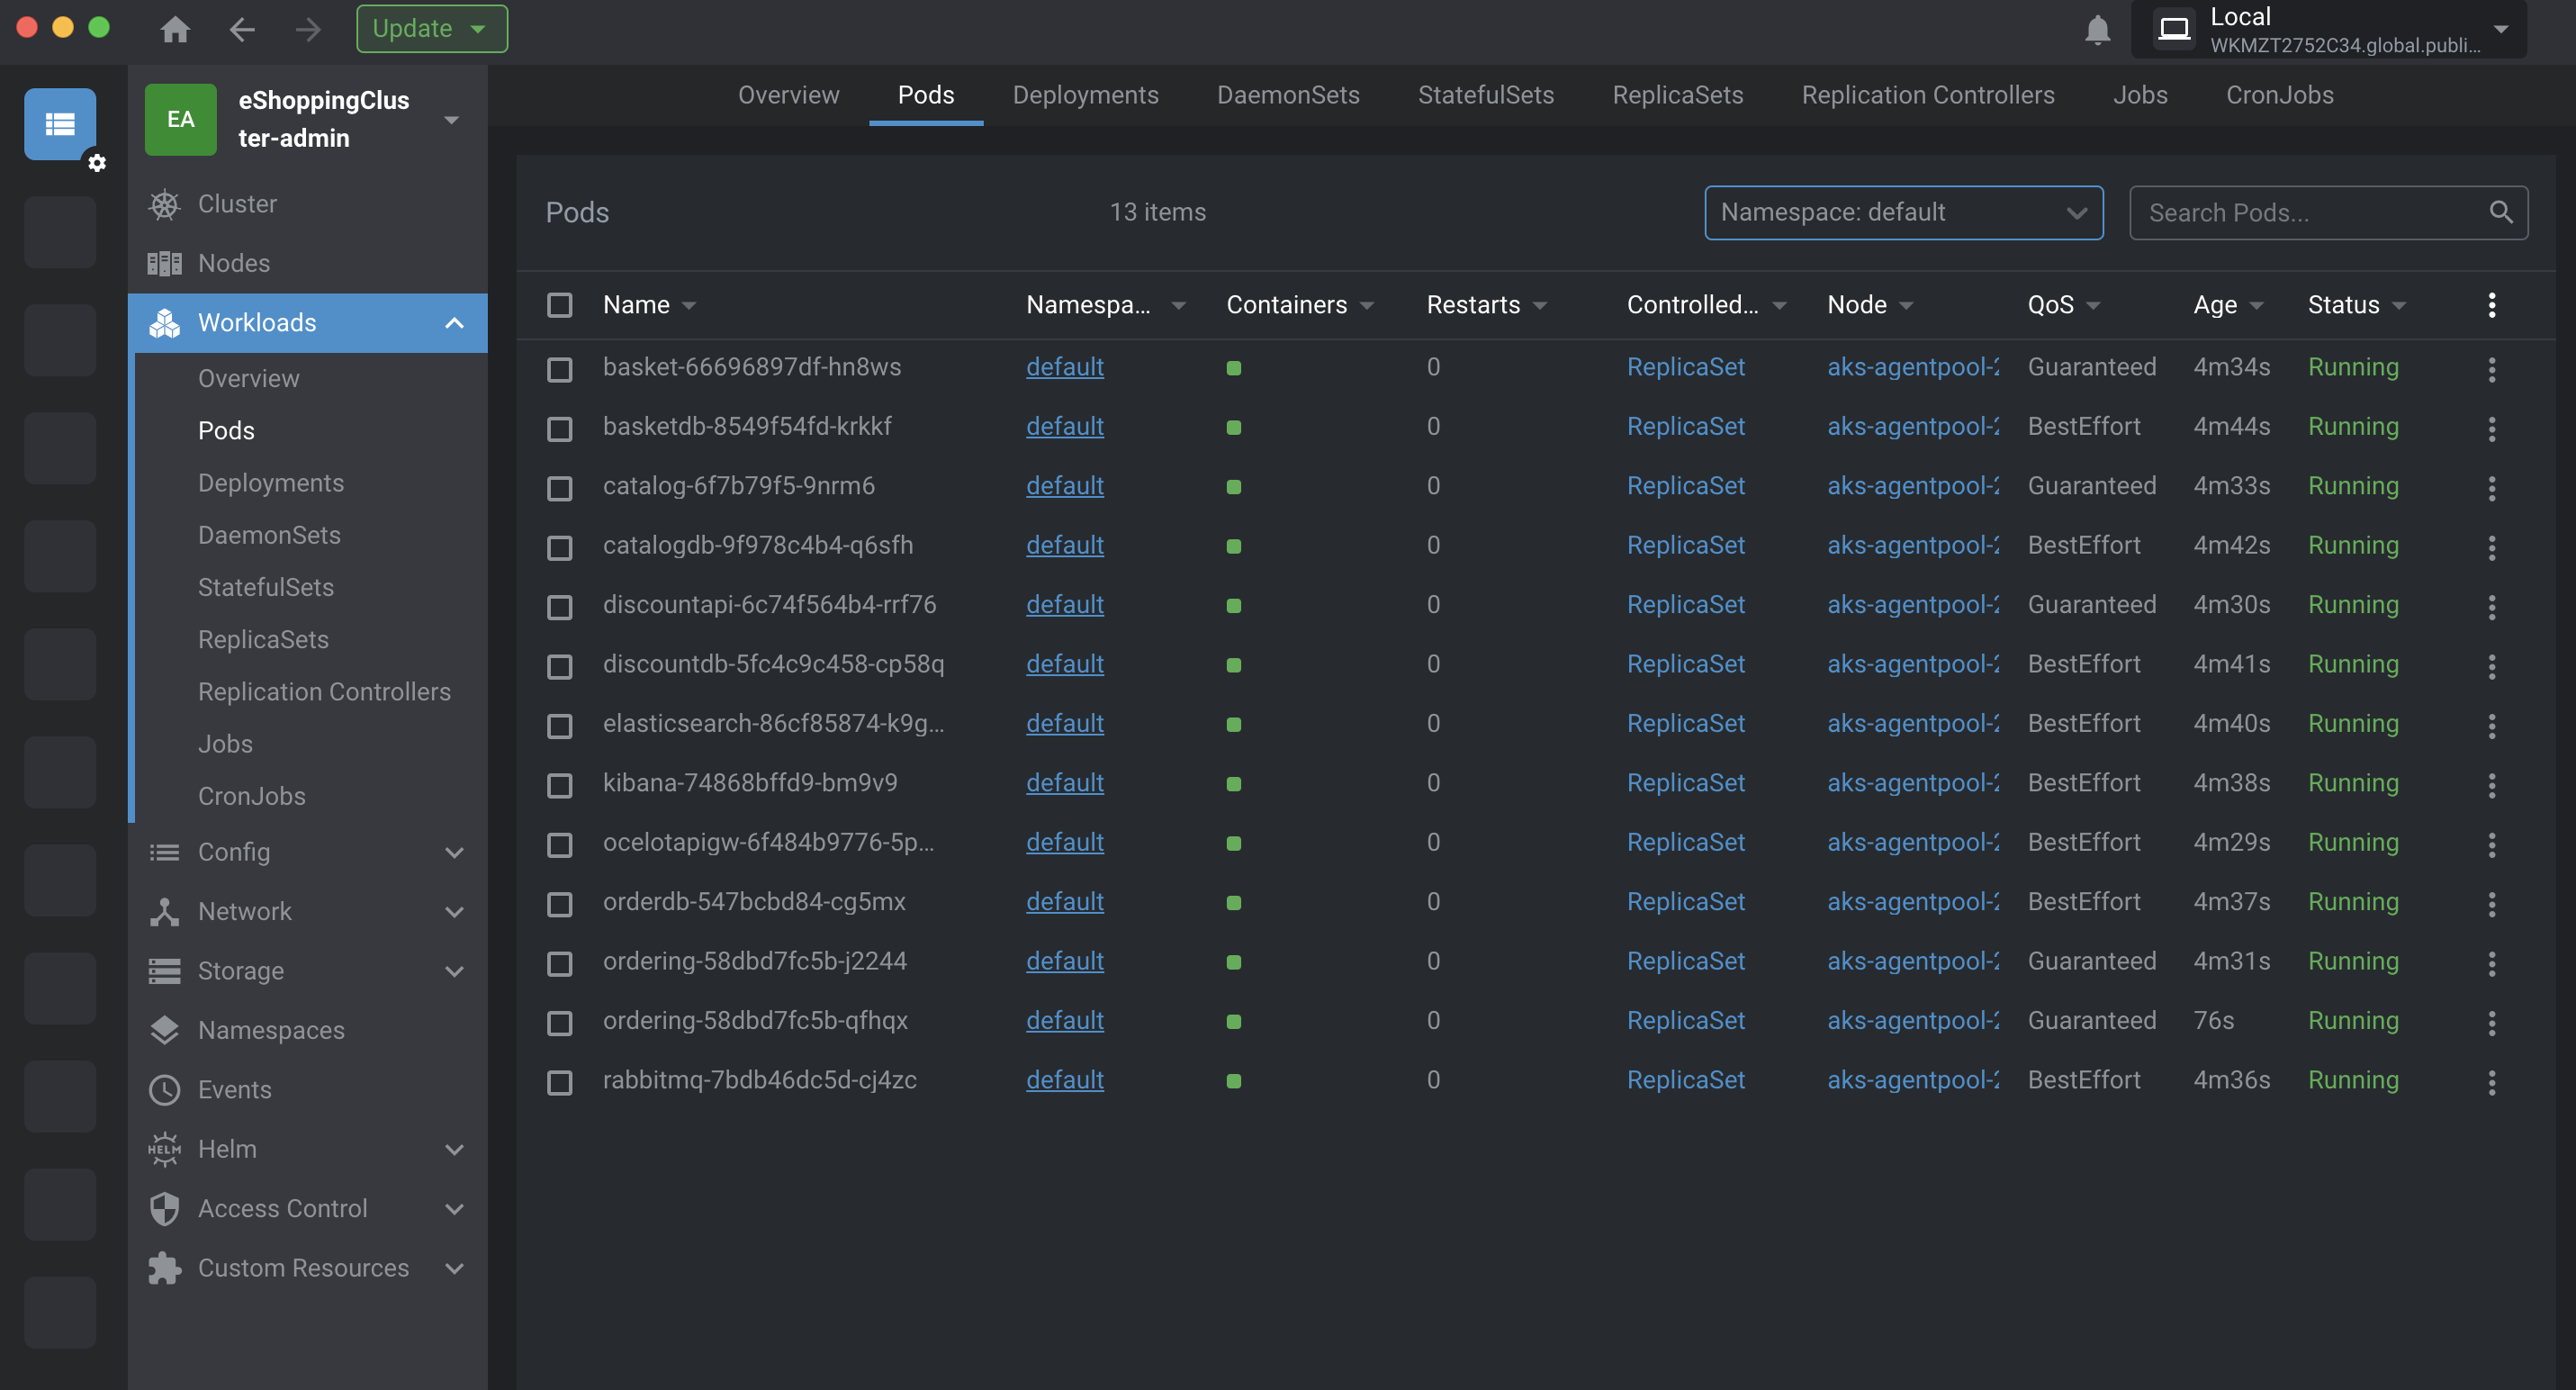Select the ordering-58dbd7fc5b-j2244 checkbox
Image resolution: width=2576 pixels, height=1390 pixels.
pyautogui.click(x=559, y=963)
